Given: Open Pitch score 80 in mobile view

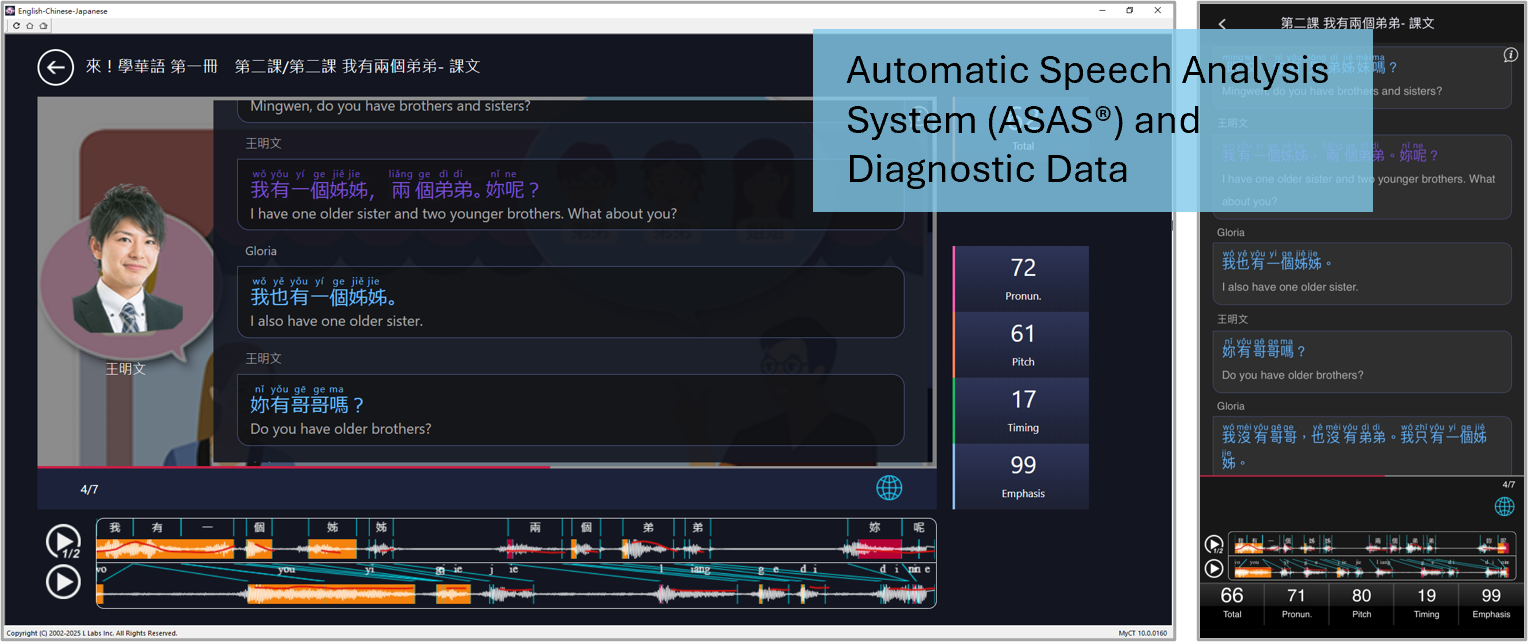Looking at the screenshot, I should click(1361, 602).
